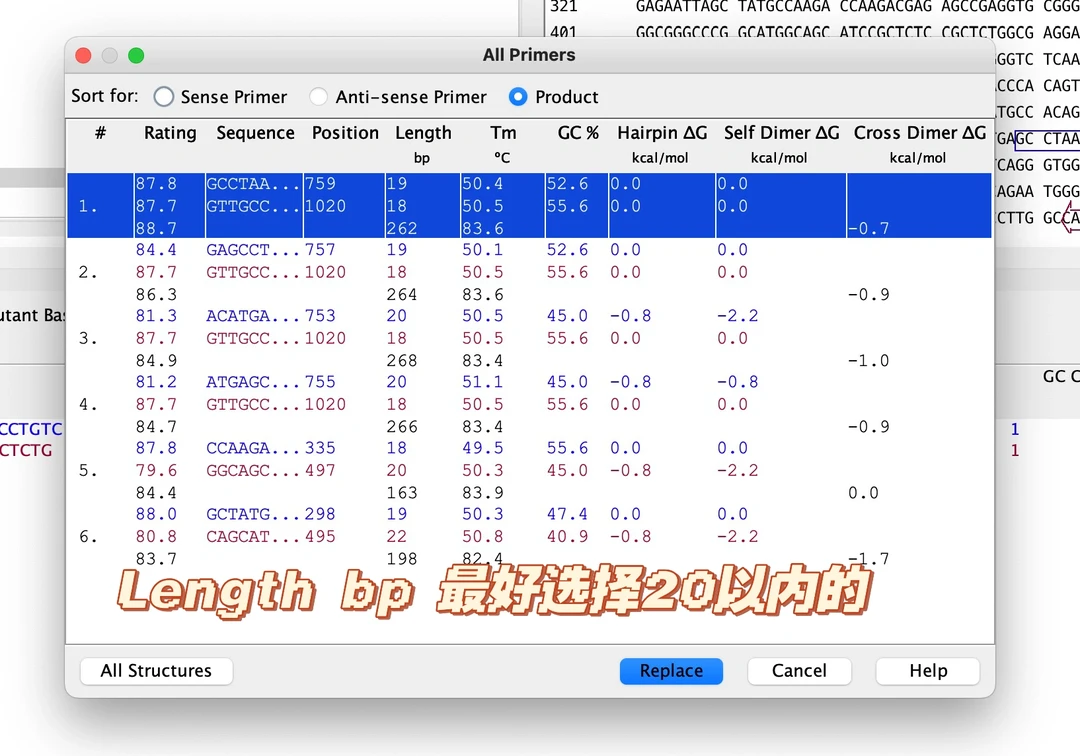Click the Cancel button

point(799,671)
